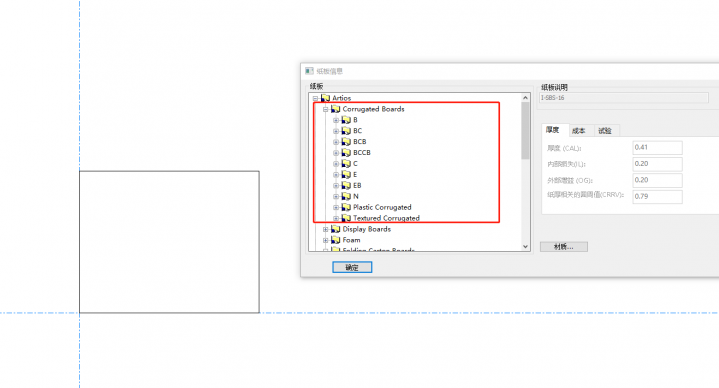Collapse the Corrugated Boards tree node
The height and width of the screenshot is (388, 719).
[326, 109]
